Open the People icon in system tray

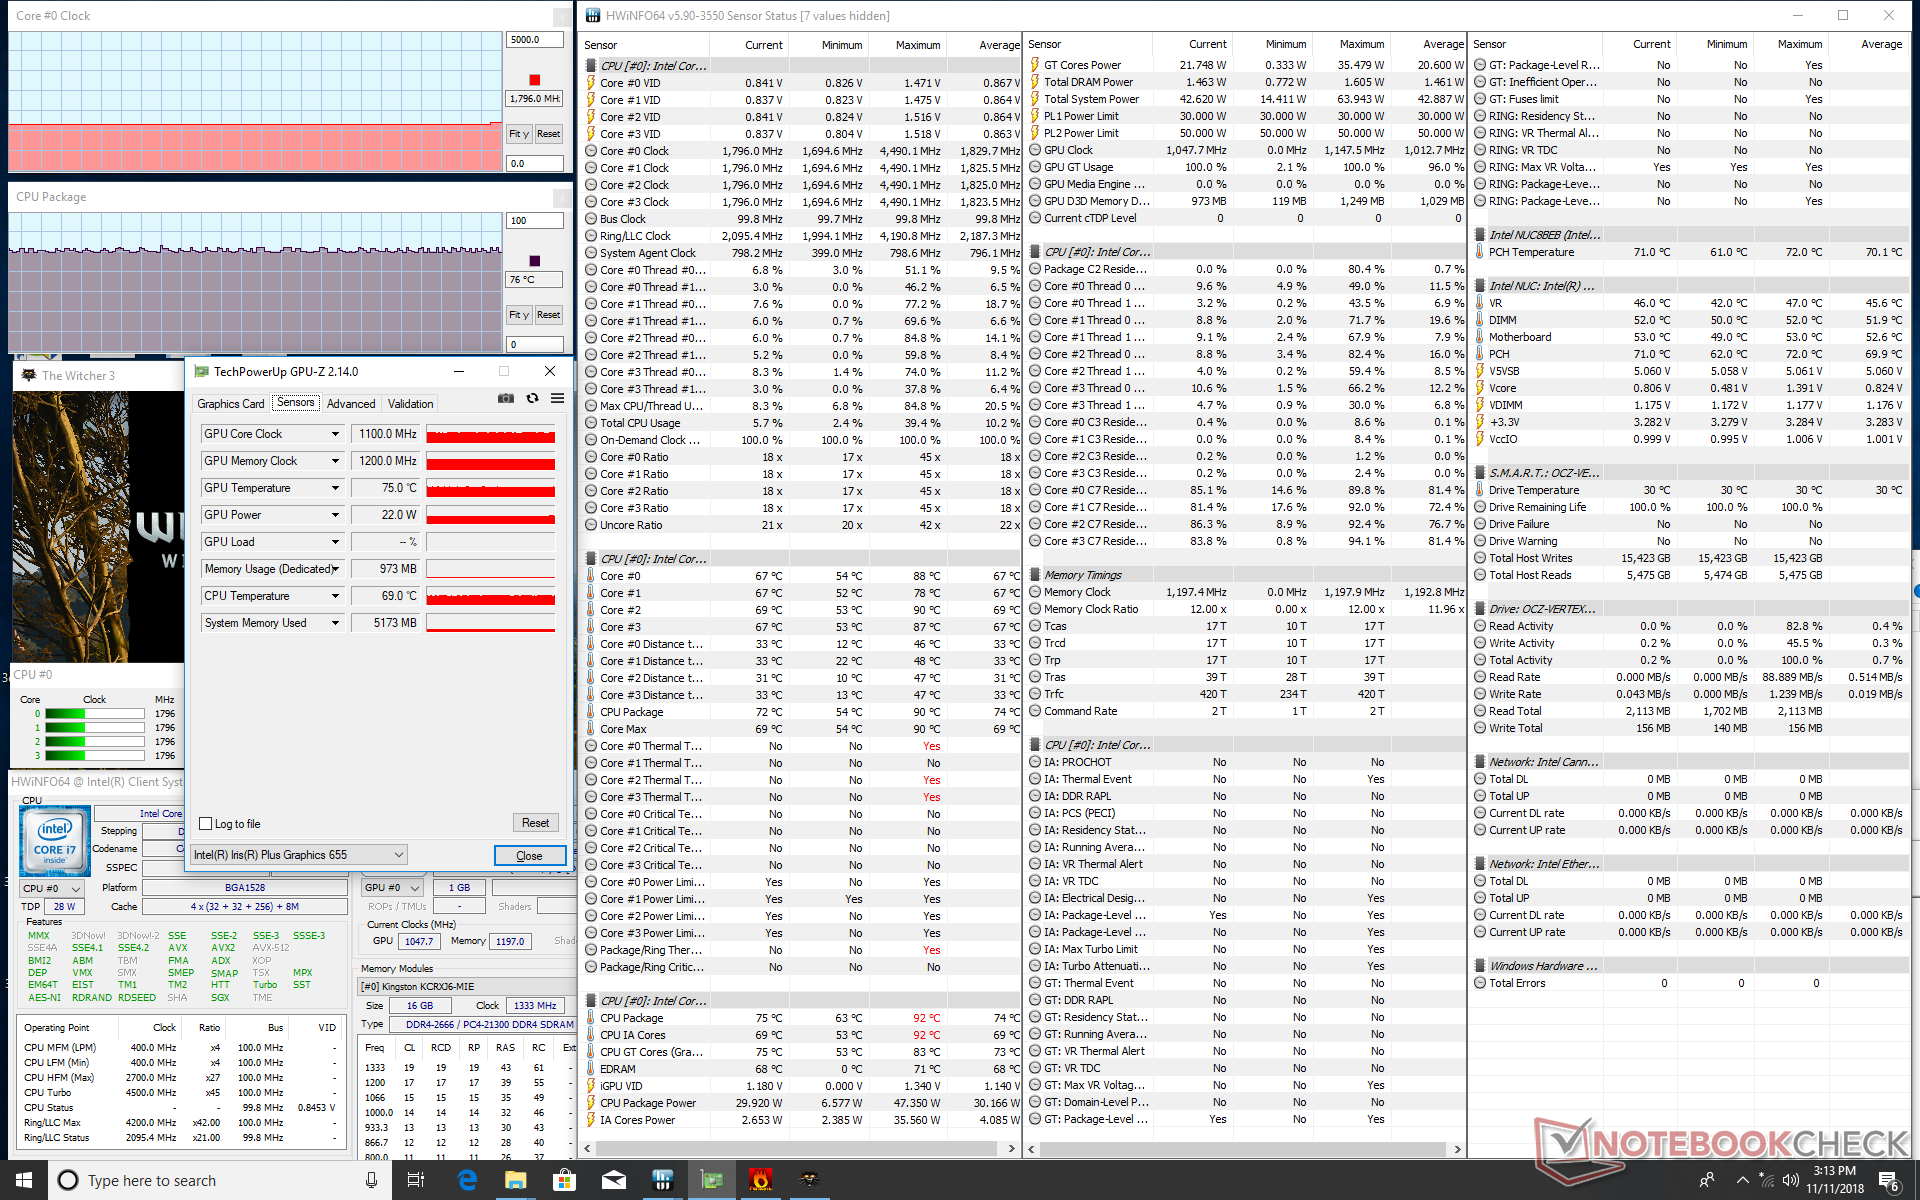click(x=1707, y=1180)
